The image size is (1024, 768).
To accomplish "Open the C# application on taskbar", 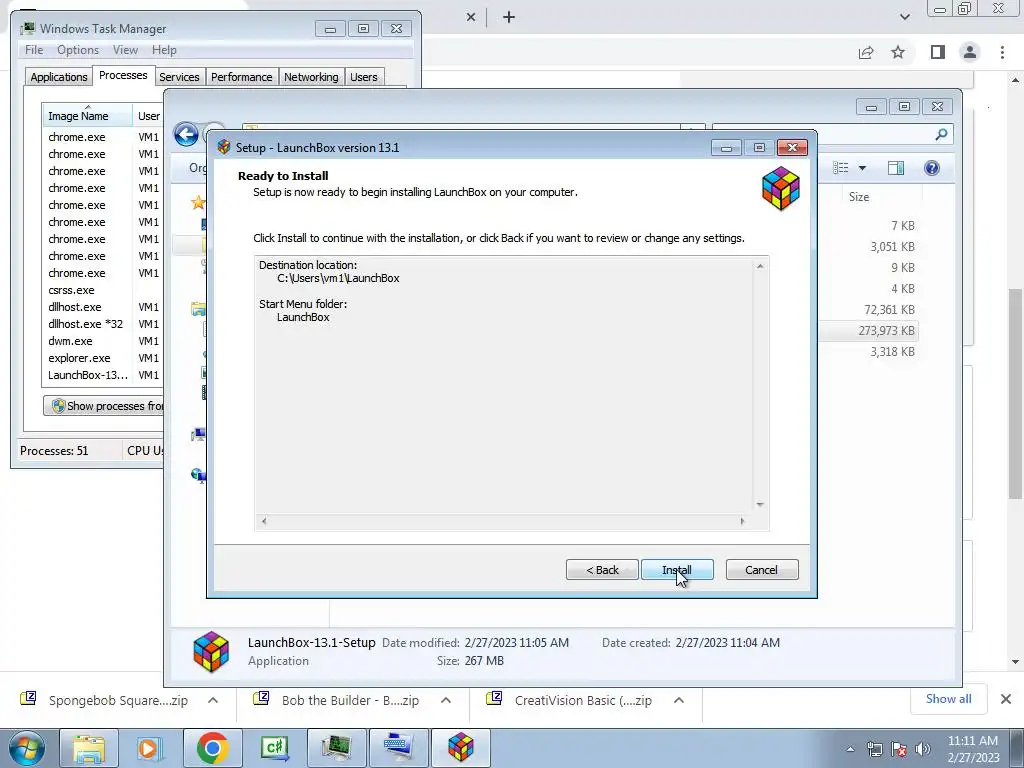I will [x=274, y=748].
